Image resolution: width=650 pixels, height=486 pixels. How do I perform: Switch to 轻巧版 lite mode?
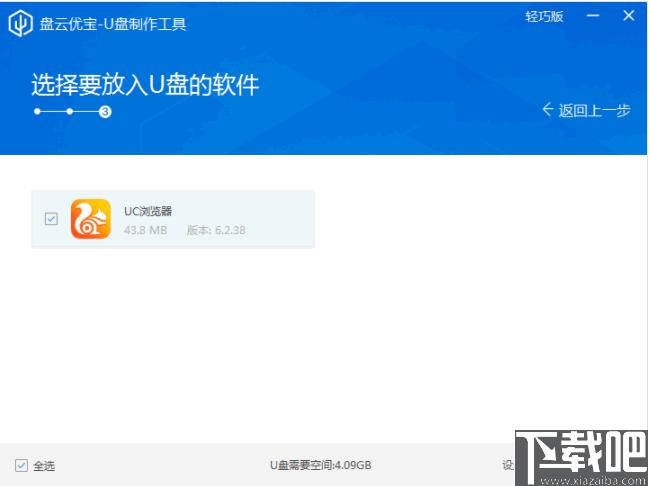click(544, 17)
